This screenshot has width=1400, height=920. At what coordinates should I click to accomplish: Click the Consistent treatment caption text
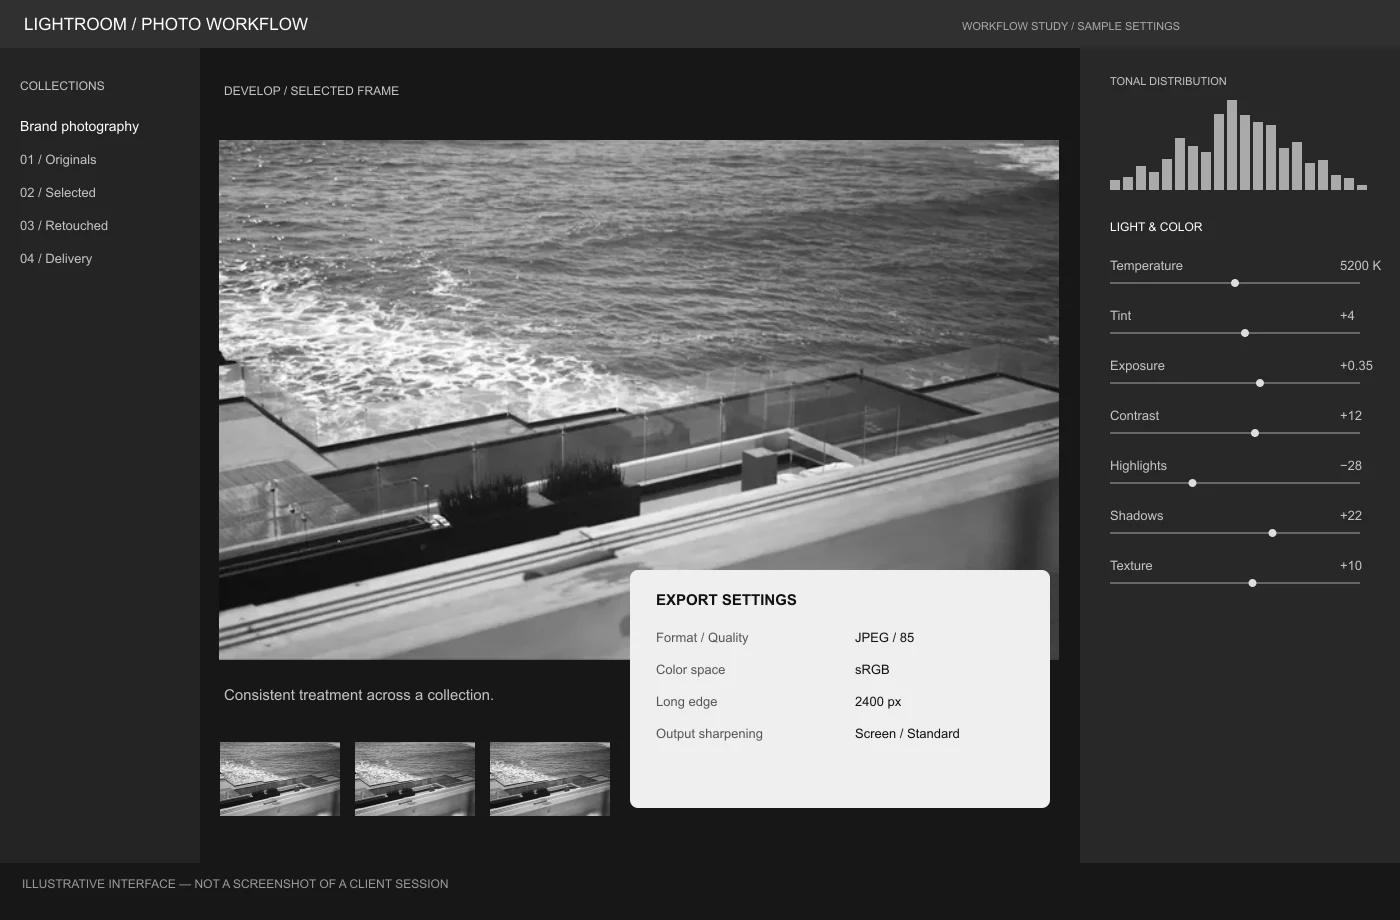359,695
